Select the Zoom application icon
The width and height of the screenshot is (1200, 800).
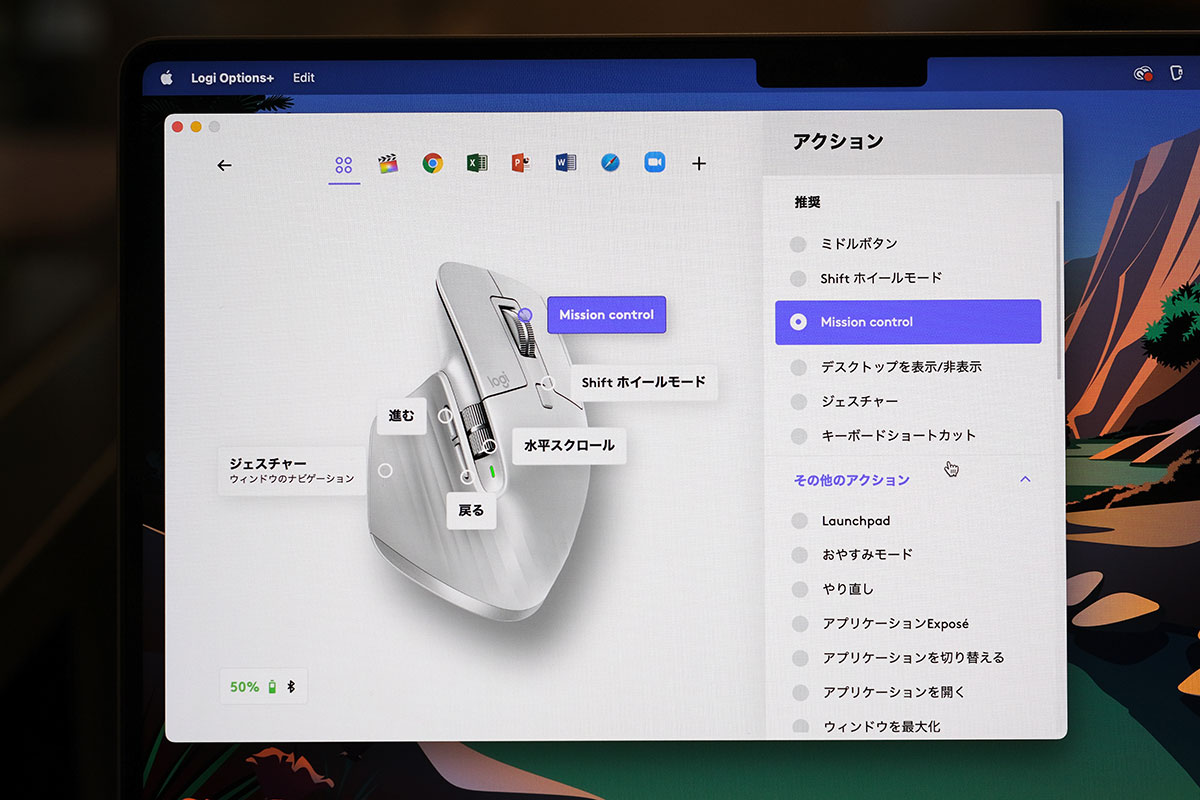coord(654,163)
